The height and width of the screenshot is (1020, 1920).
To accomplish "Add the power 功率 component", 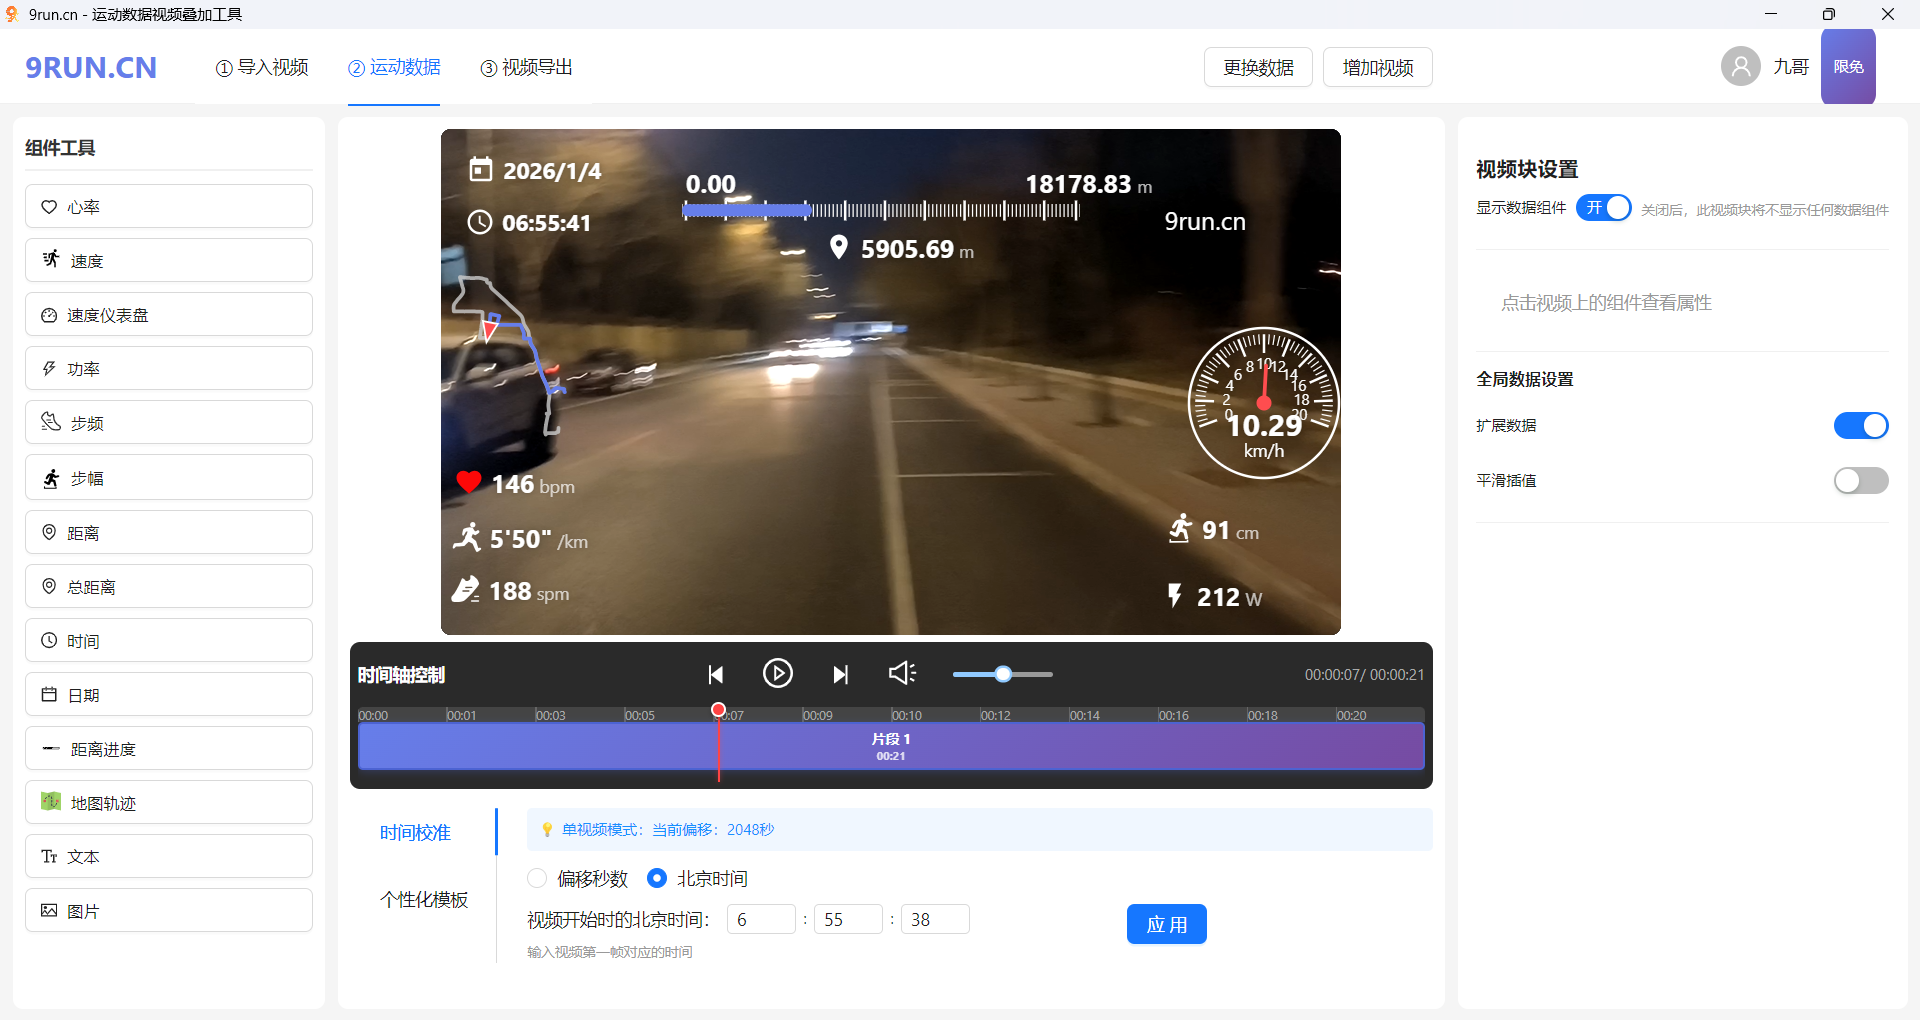I will 168,368.
